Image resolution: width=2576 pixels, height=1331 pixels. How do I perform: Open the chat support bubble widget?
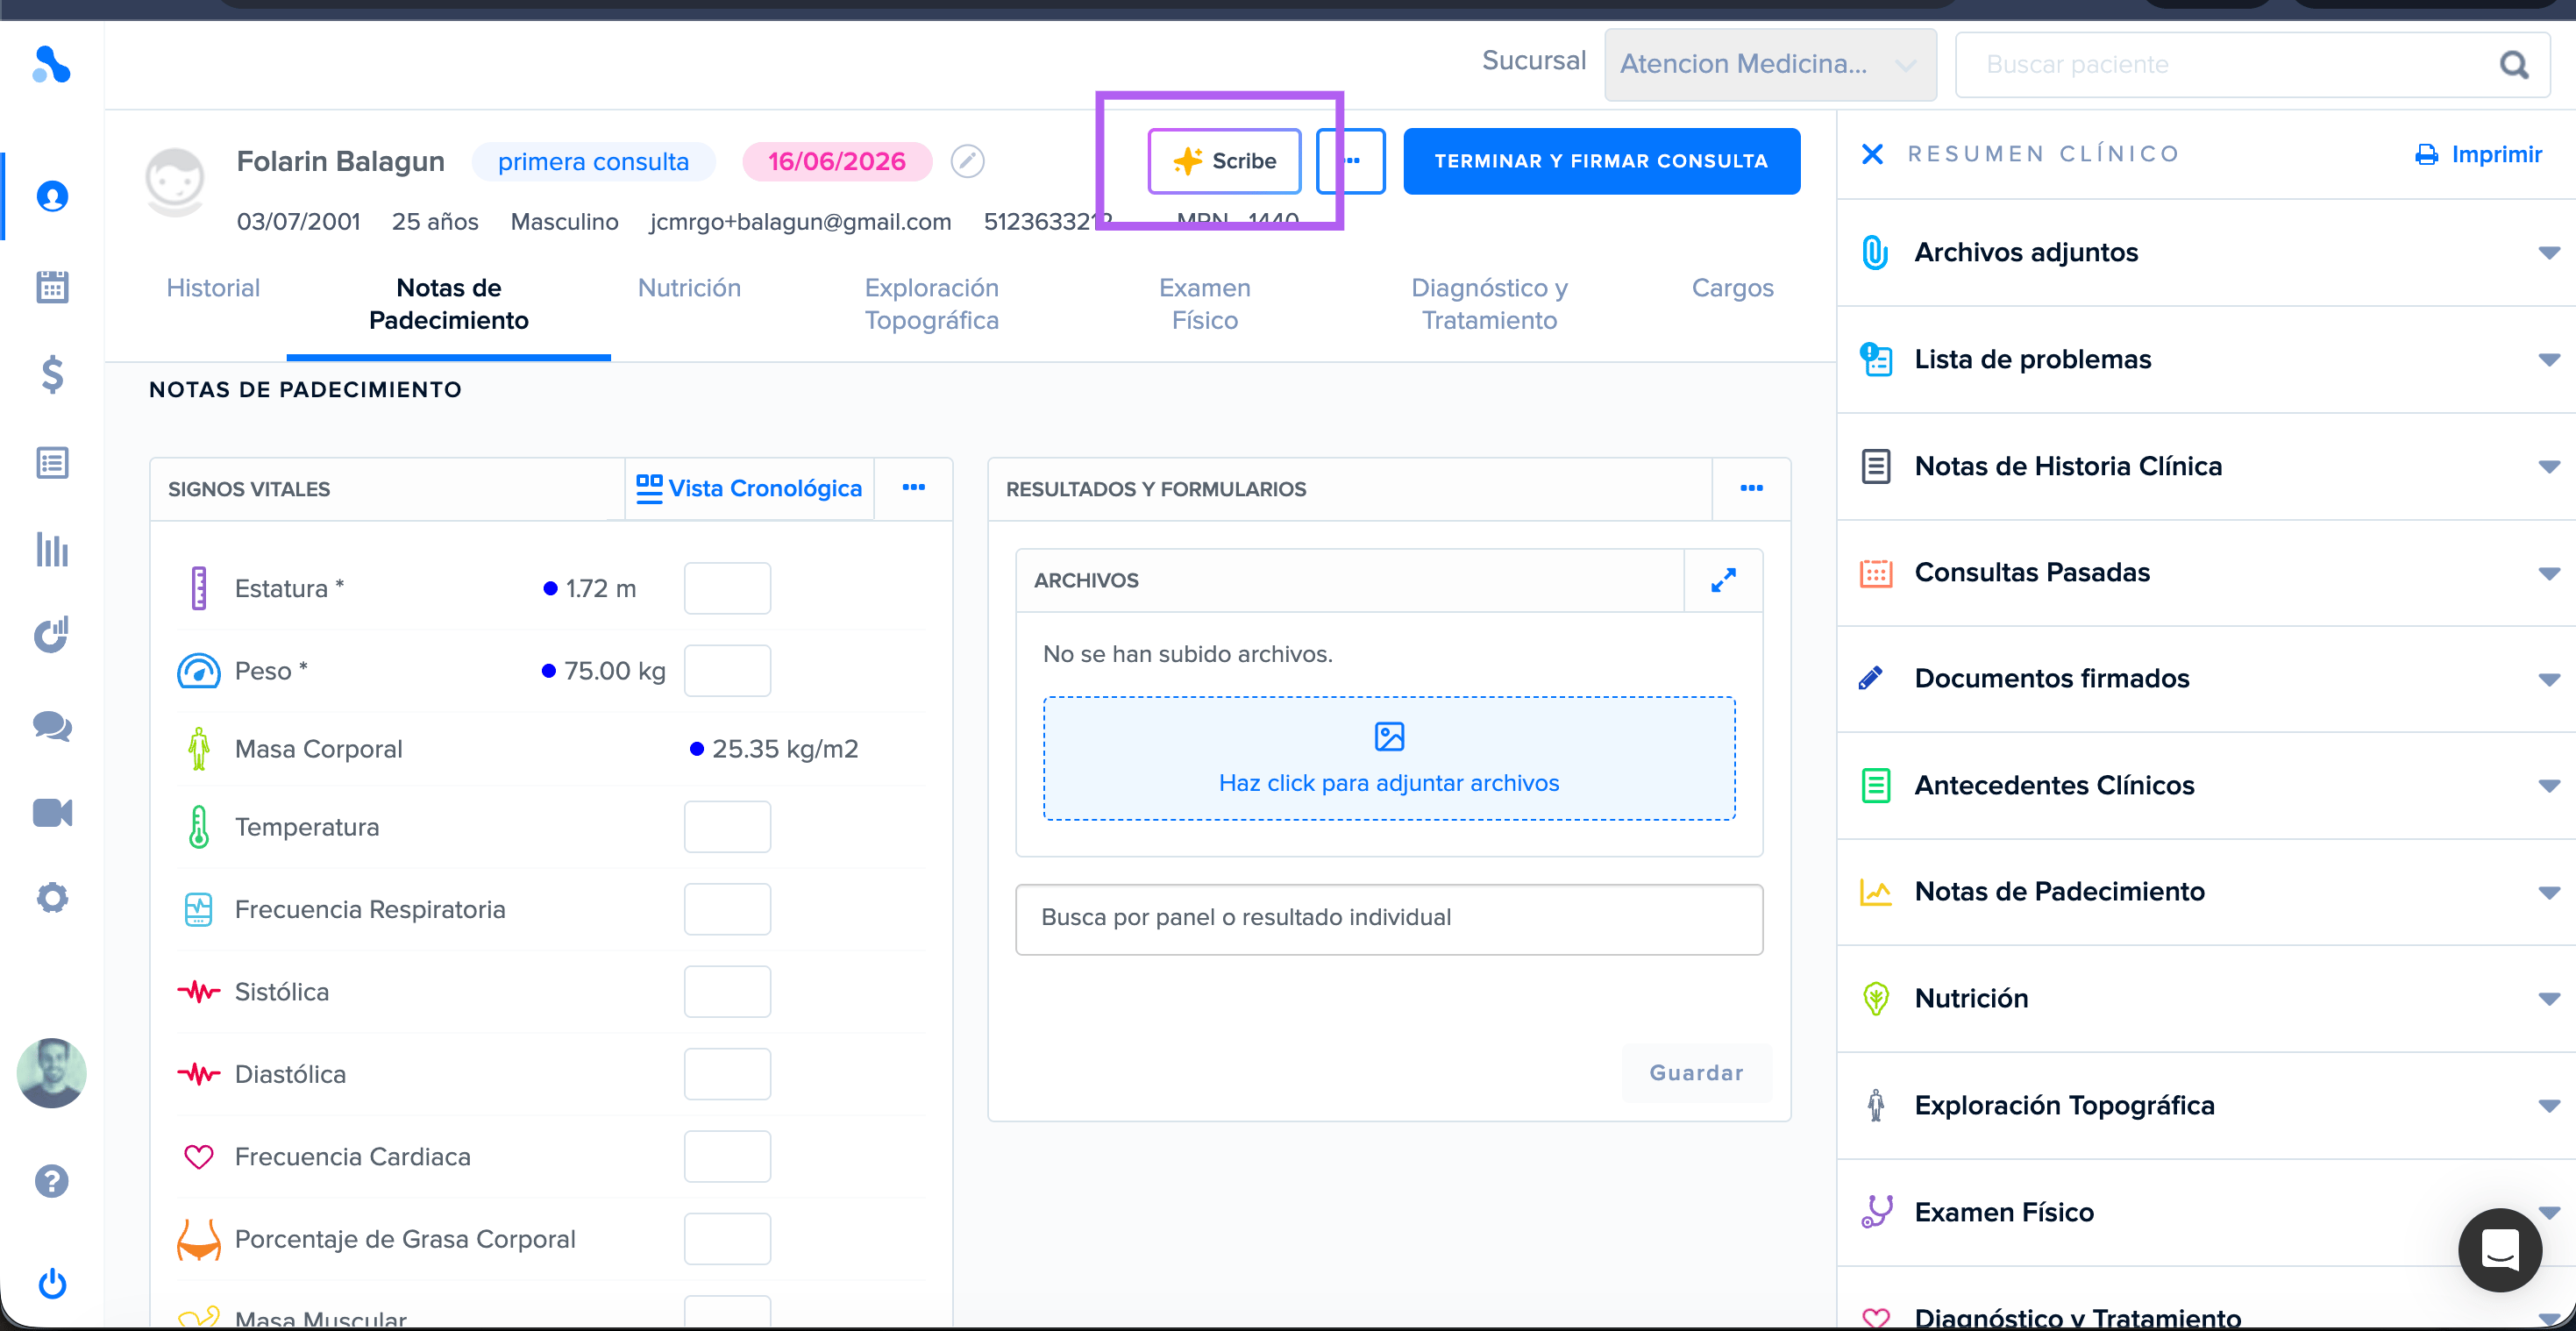(x=2500, y=1249)
